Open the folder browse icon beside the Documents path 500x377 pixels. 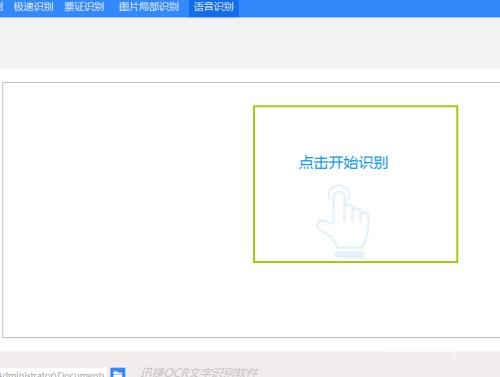coord(118,373)
